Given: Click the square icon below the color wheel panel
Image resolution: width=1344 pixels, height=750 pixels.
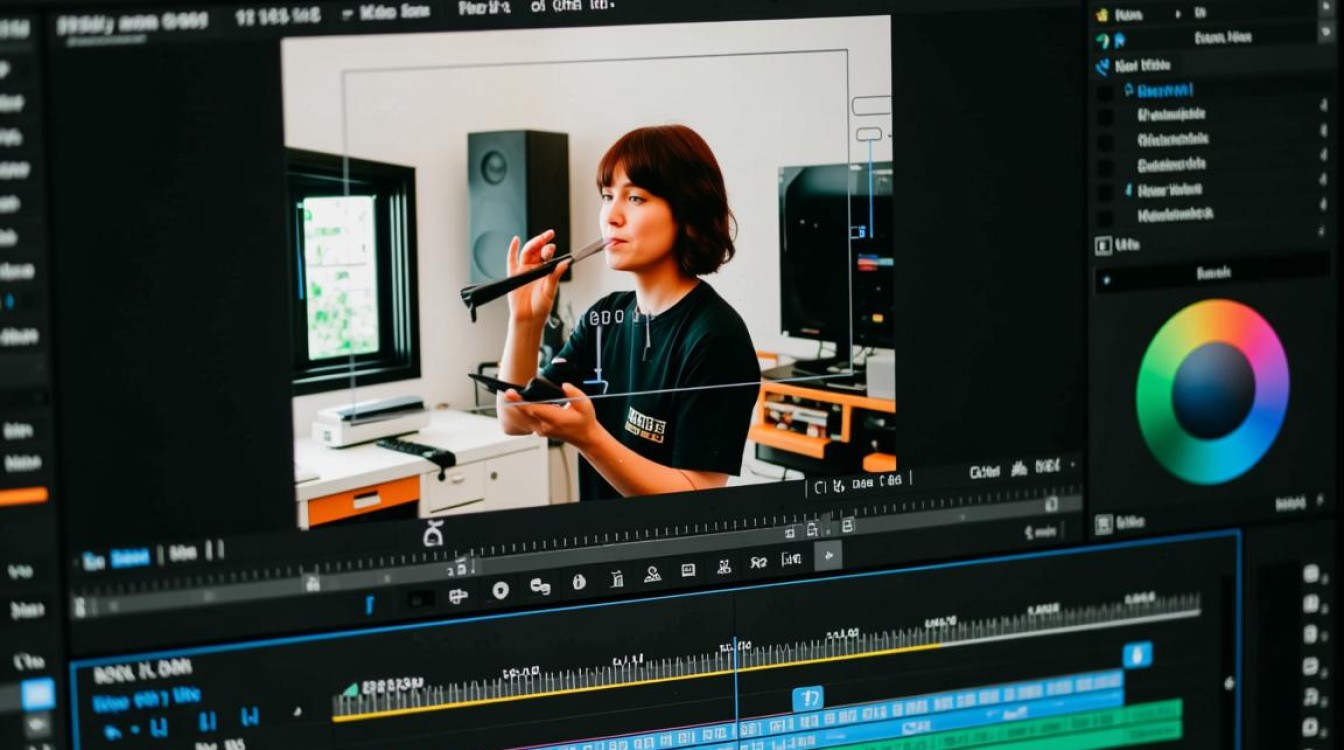Looking at the screenshot, I should click(1103, 524).
